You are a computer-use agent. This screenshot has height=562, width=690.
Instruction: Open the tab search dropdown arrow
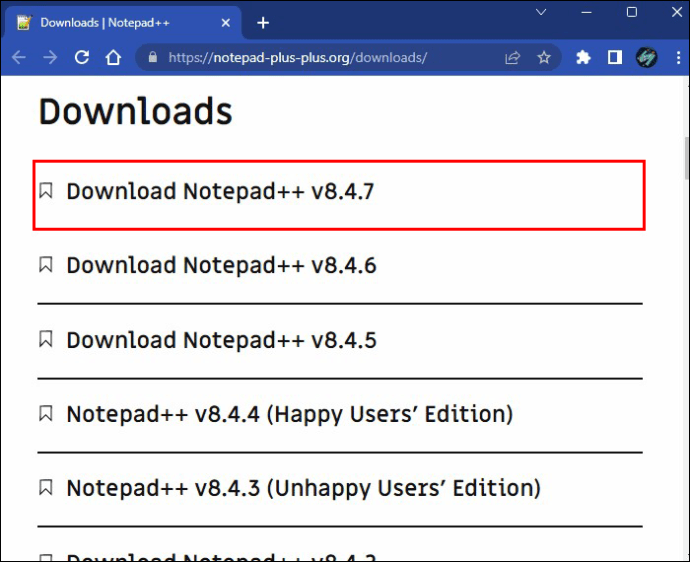[541, 12]
